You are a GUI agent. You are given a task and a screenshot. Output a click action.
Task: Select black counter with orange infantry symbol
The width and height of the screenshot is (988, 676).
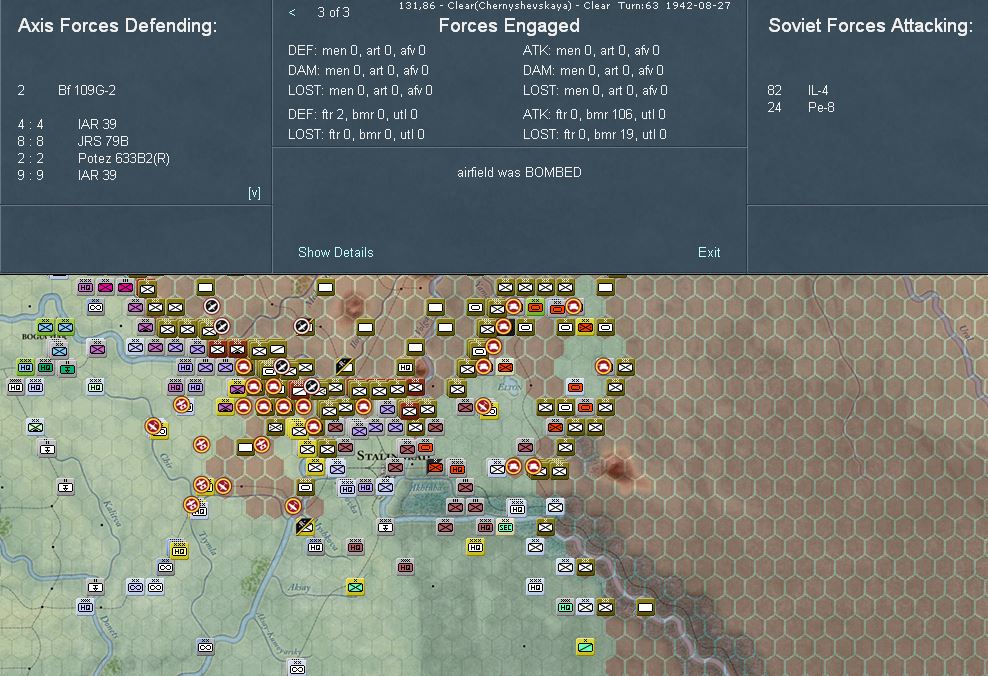point(435,466)
